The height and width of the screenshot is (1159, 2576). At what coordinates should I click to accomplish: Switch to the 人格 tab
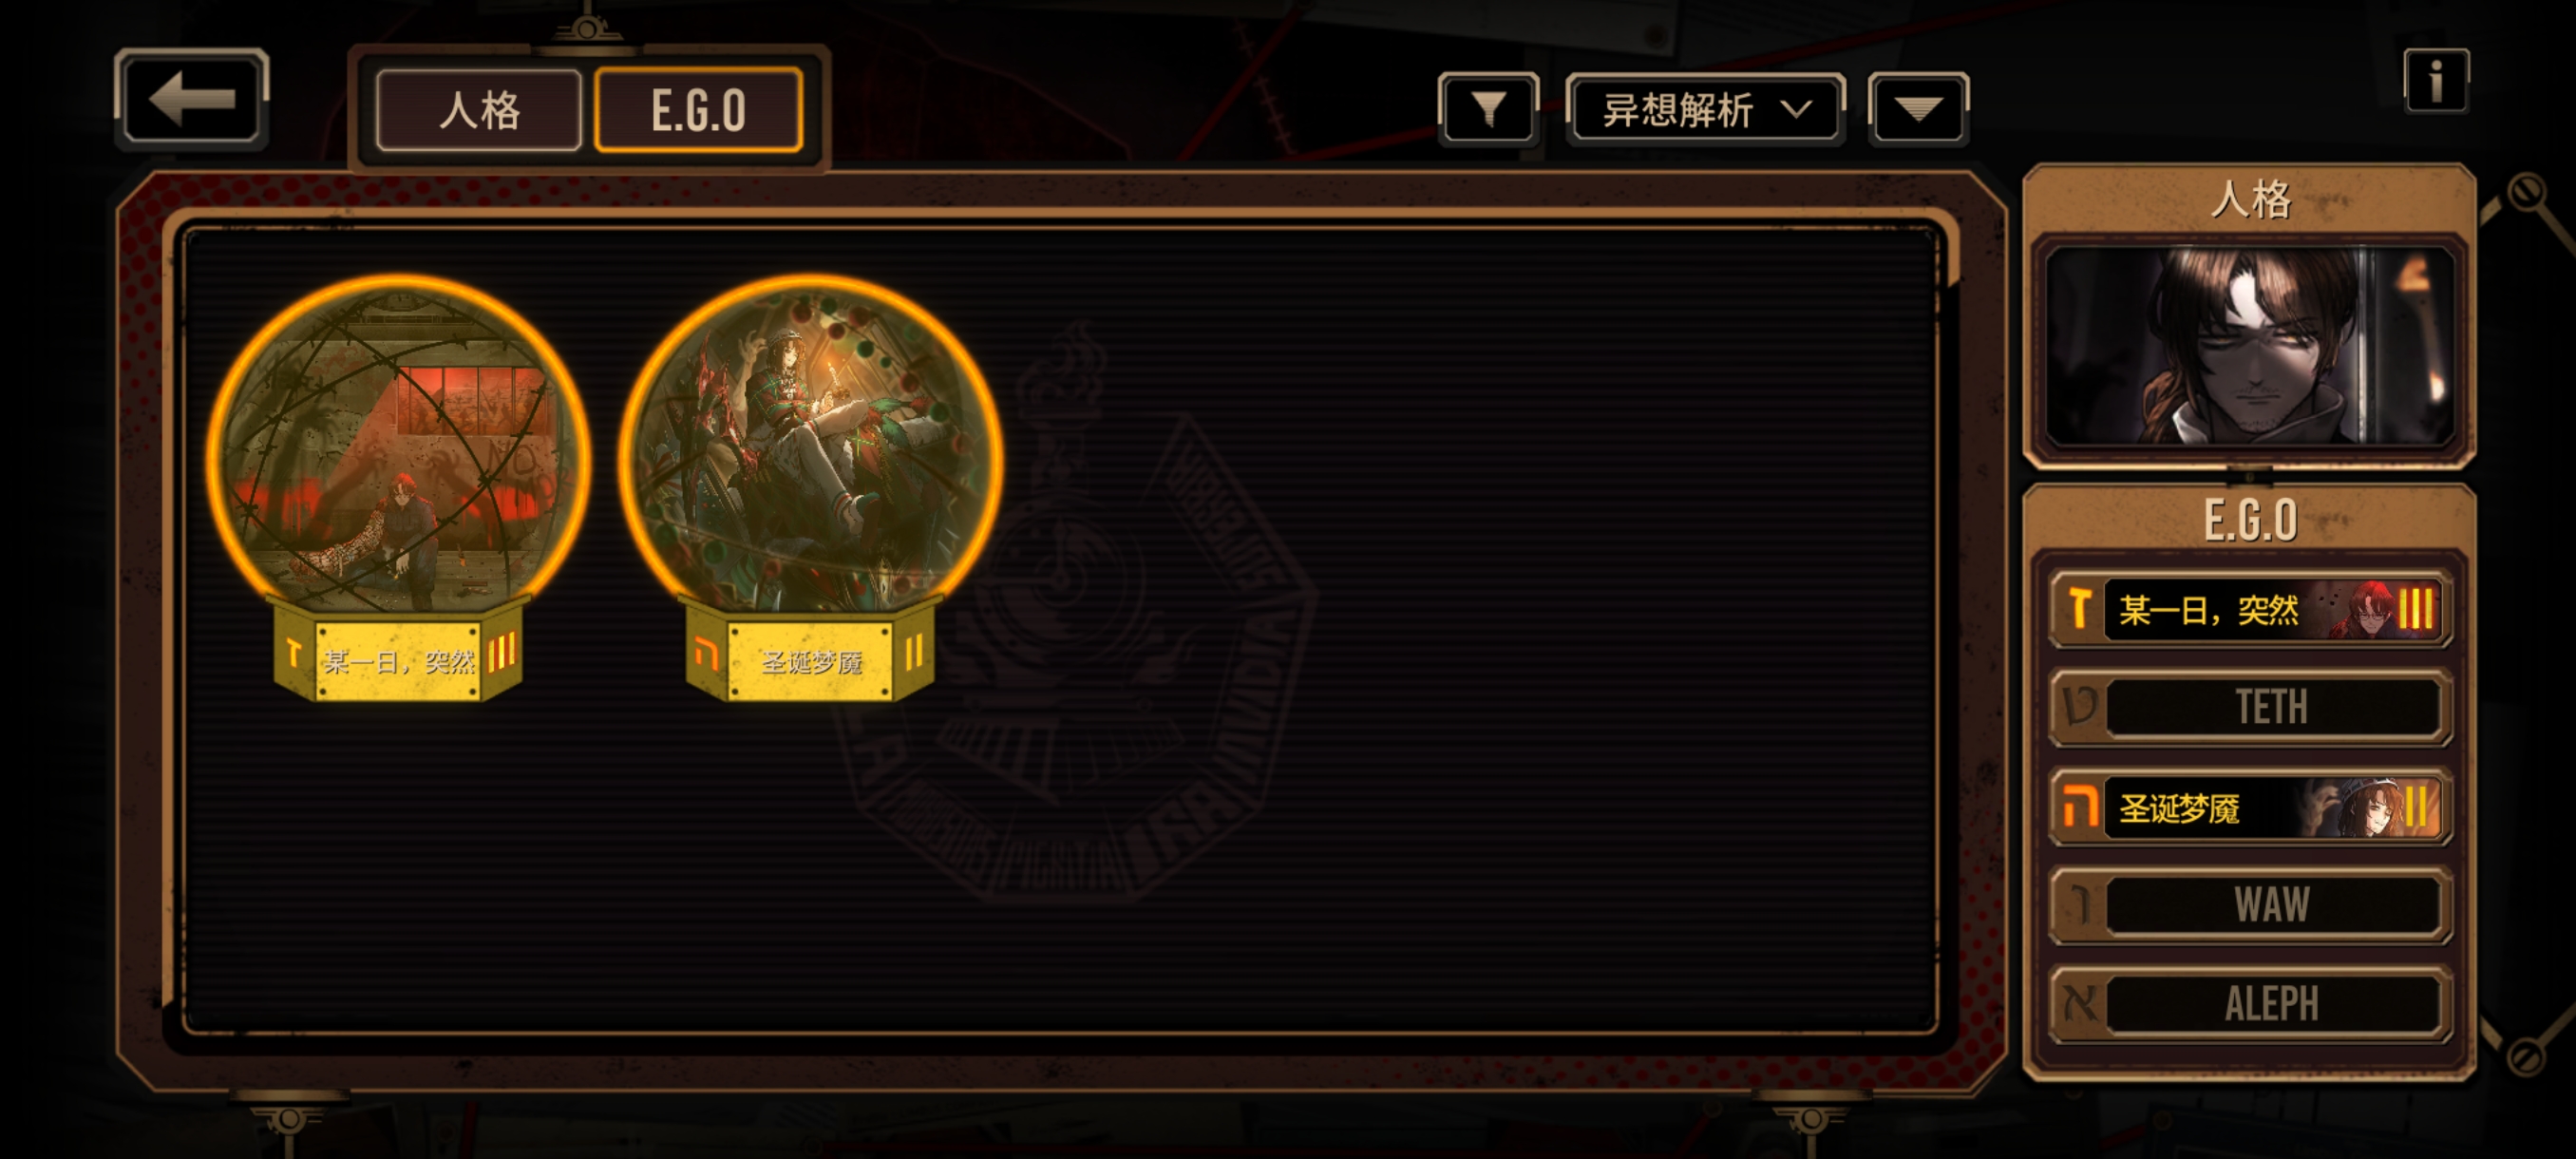pos(479,110)
